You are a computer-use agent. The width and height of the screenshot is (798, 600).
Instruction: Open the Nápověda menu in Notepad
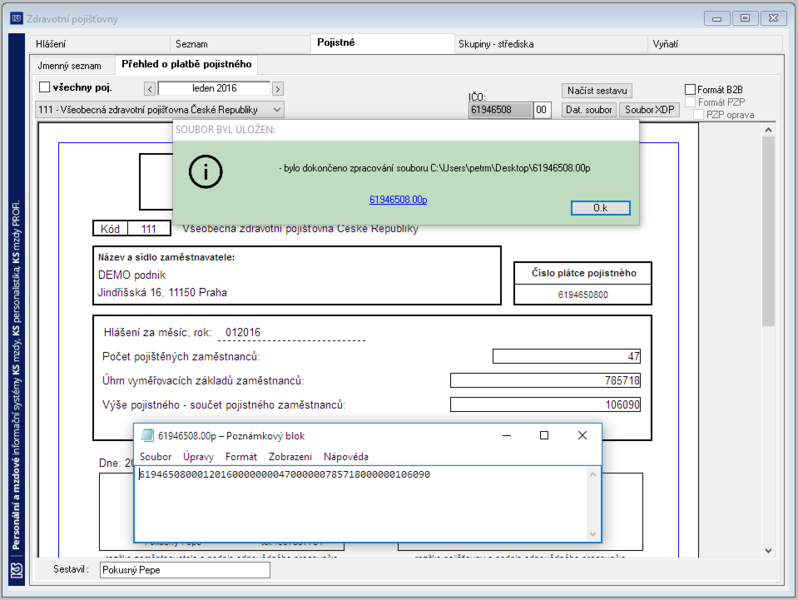(x=346, y=457)
